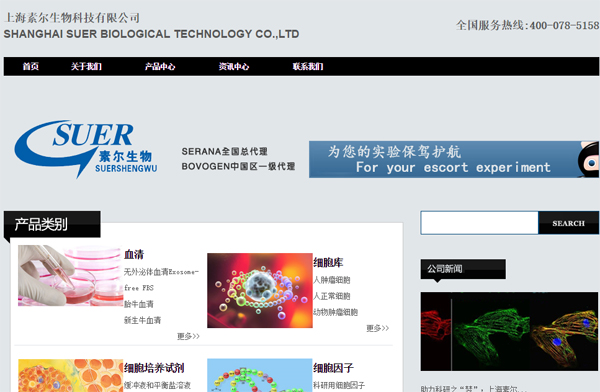The image size is (600, 392).
Task: Open the 胎牛血清 product link
Action: point(139,304)
